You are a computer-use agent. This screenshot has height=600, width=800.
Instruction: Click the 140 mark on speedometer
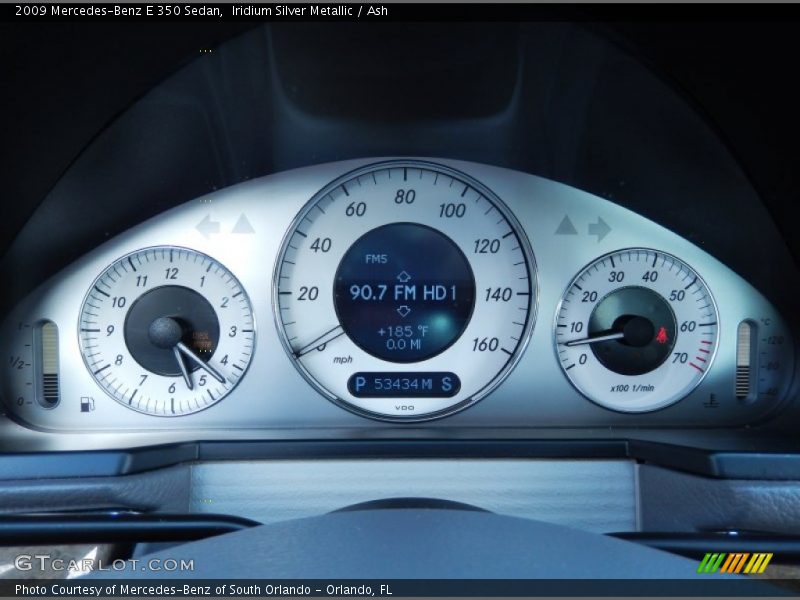pos(498,294)
